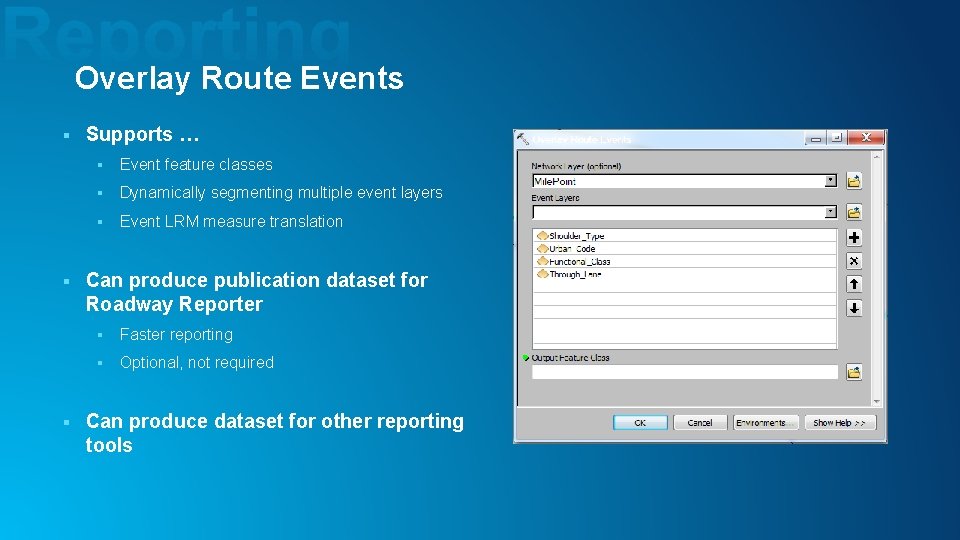
Task: Select the Shoulder_Type layer row
Action: [x=684, y=236]
